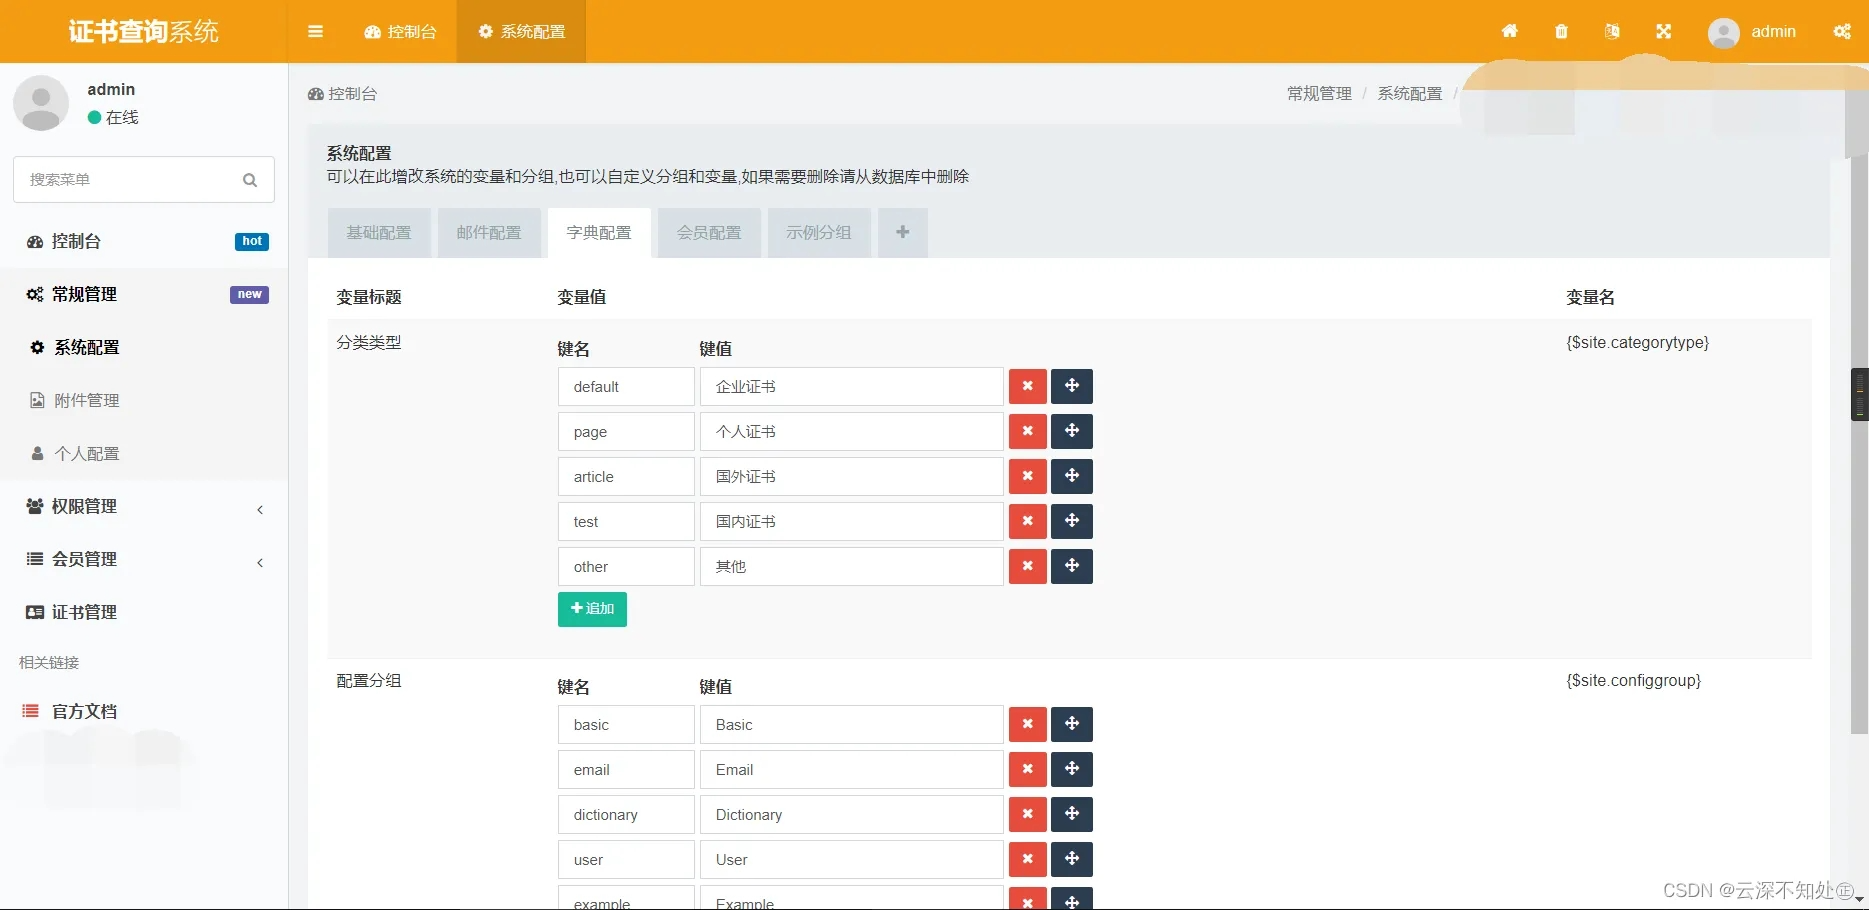
Task: Click move handle for article row
Action: pos(1072,476)
